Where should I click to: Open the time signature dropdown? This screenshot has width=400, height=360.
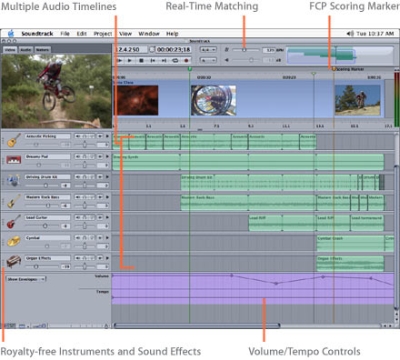click(209, 50)
